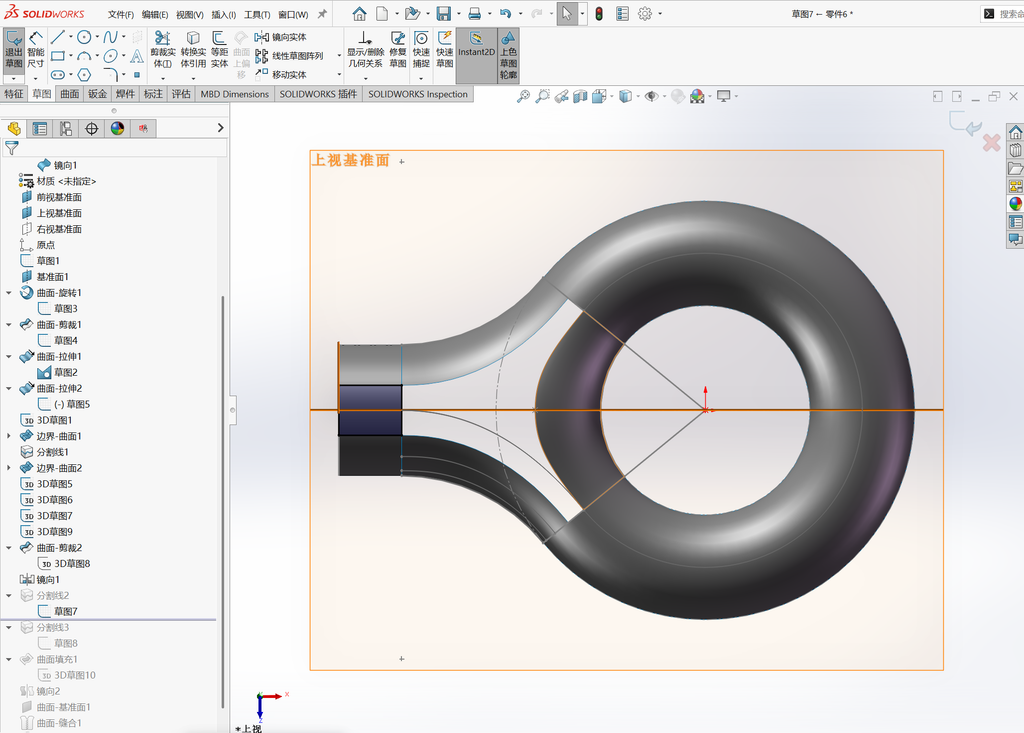Switch to the 曲面 ribbon tab
1024x733 pixels.
pos(70,94)
